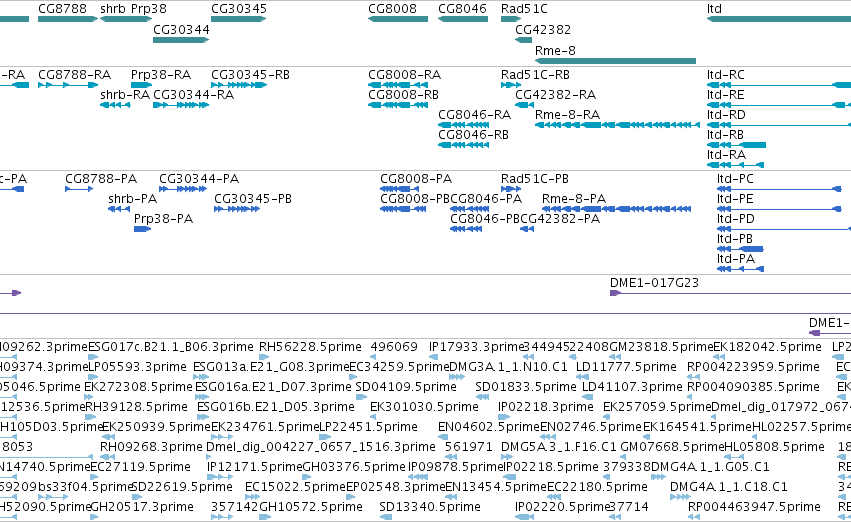851x522 pixels.
Task: Click the CG8788 gene bar
Action: pyautogui.click(x=68, y=19)
